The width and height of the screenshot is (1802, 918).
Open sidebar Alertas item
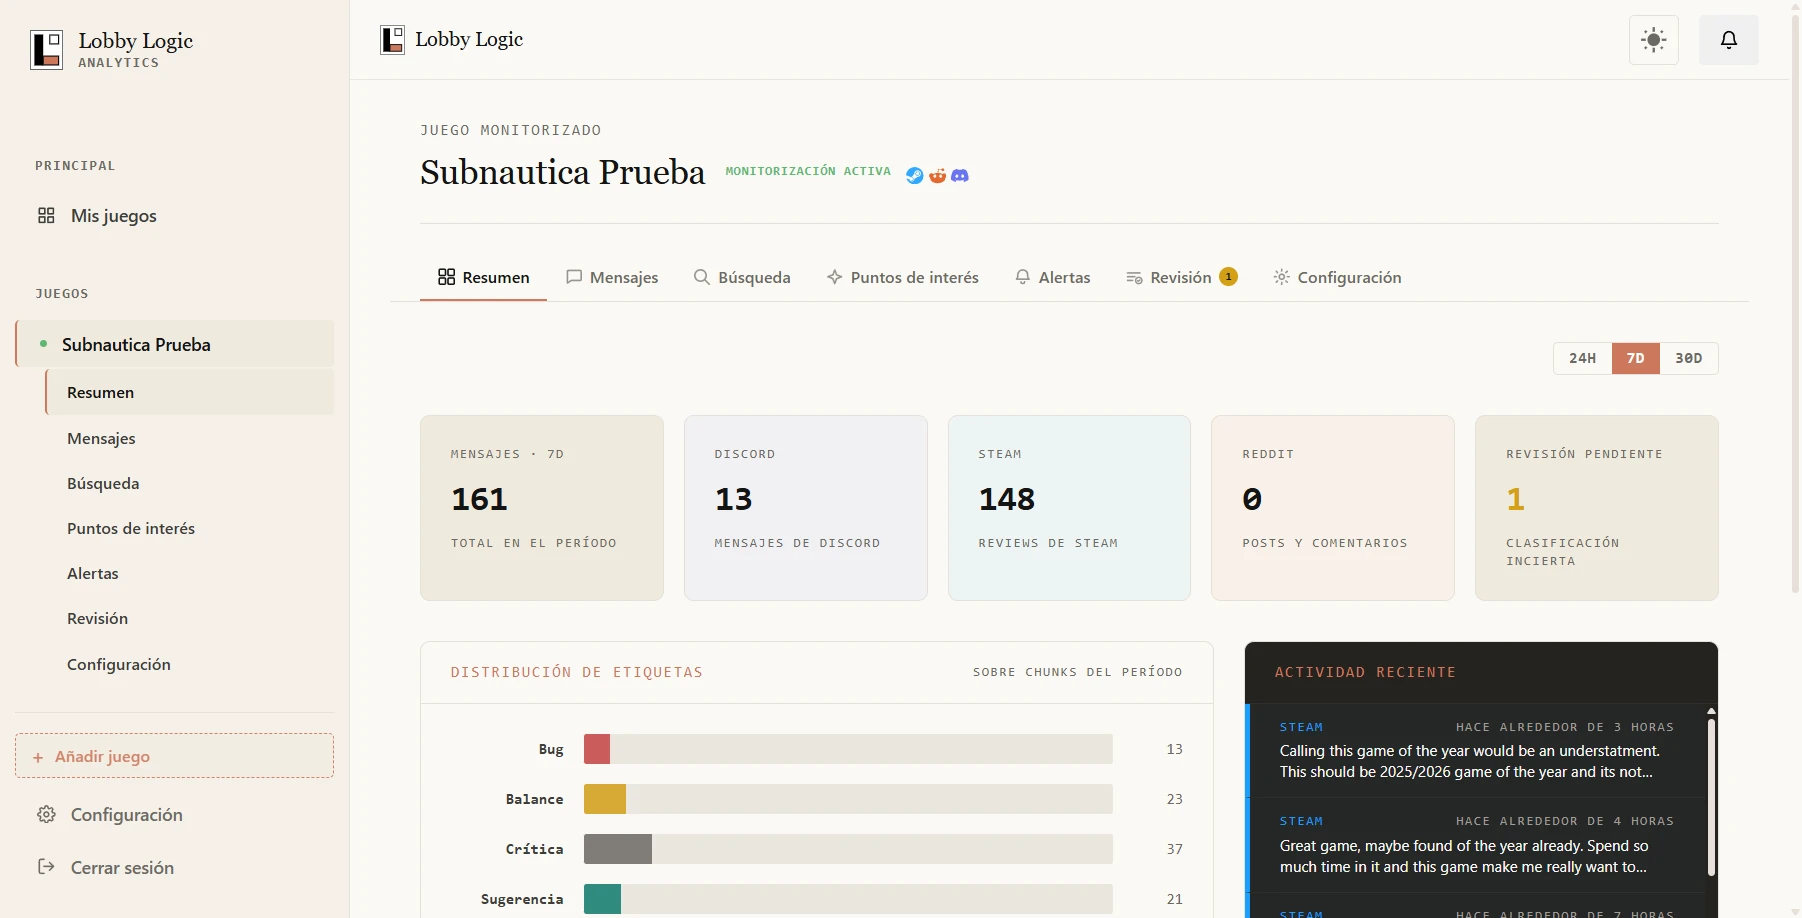[190, 573]
